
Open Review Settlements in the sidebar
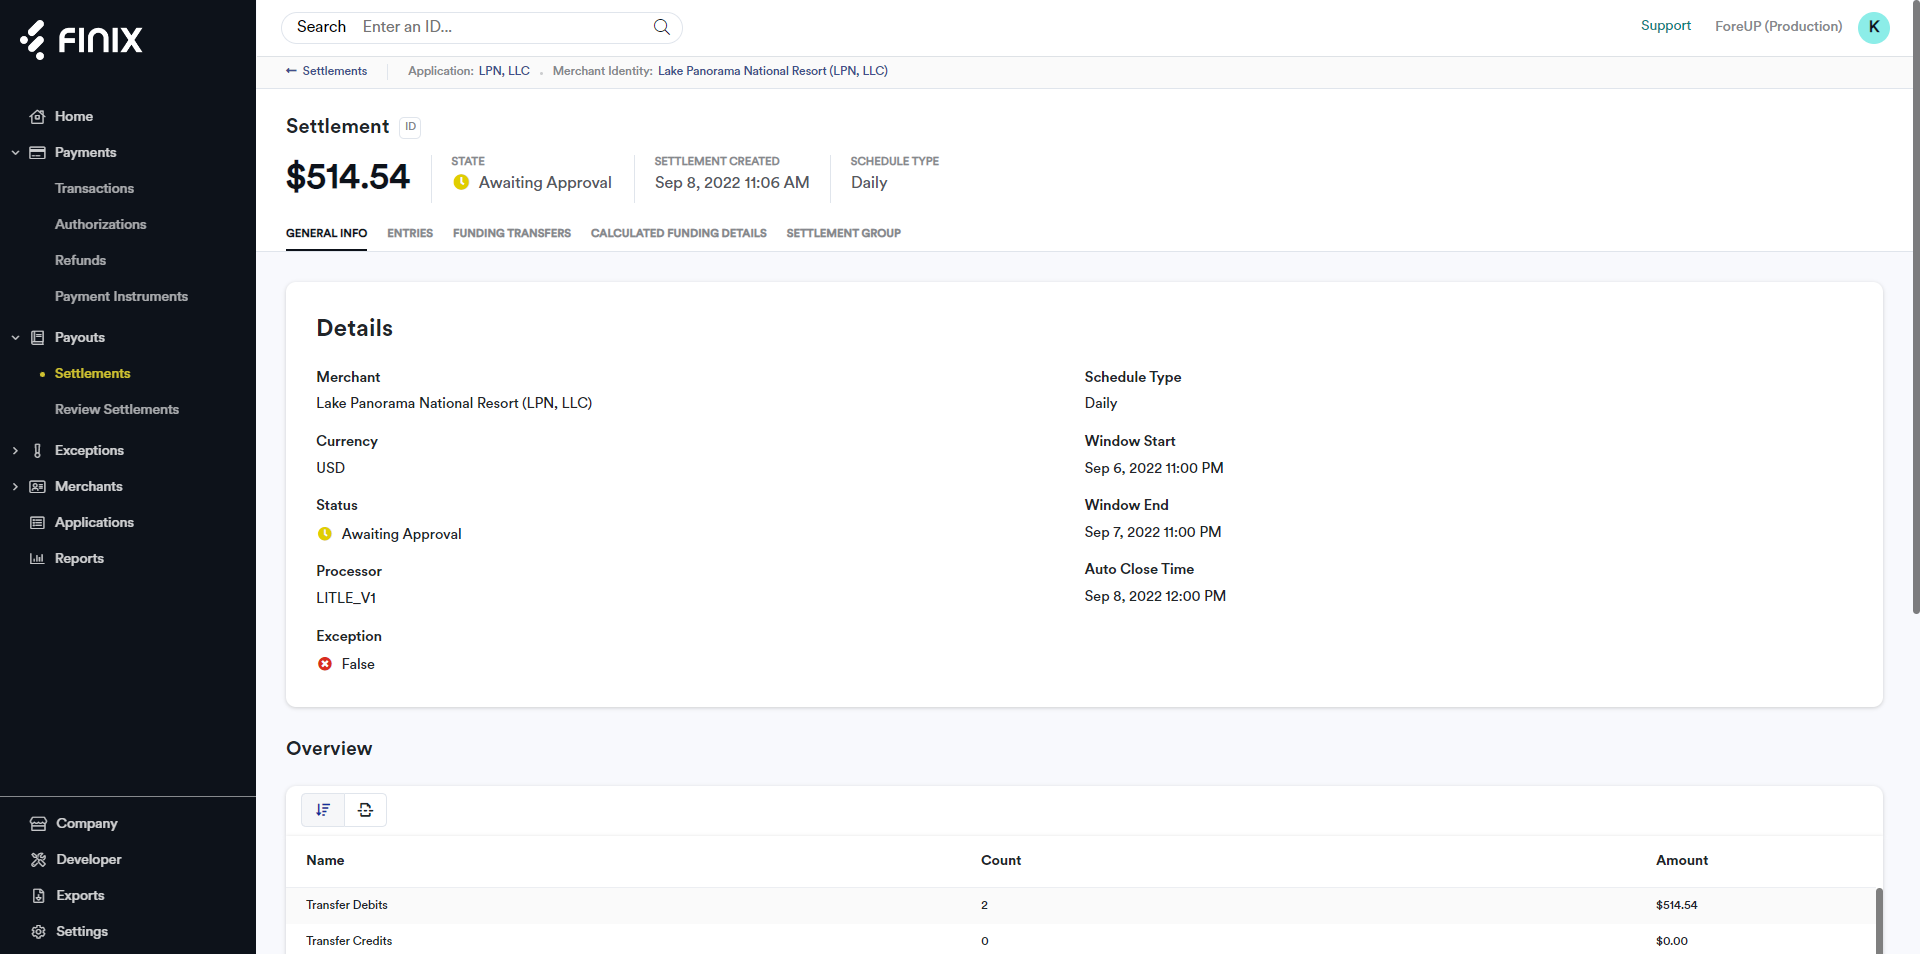[x=117, y=410]
